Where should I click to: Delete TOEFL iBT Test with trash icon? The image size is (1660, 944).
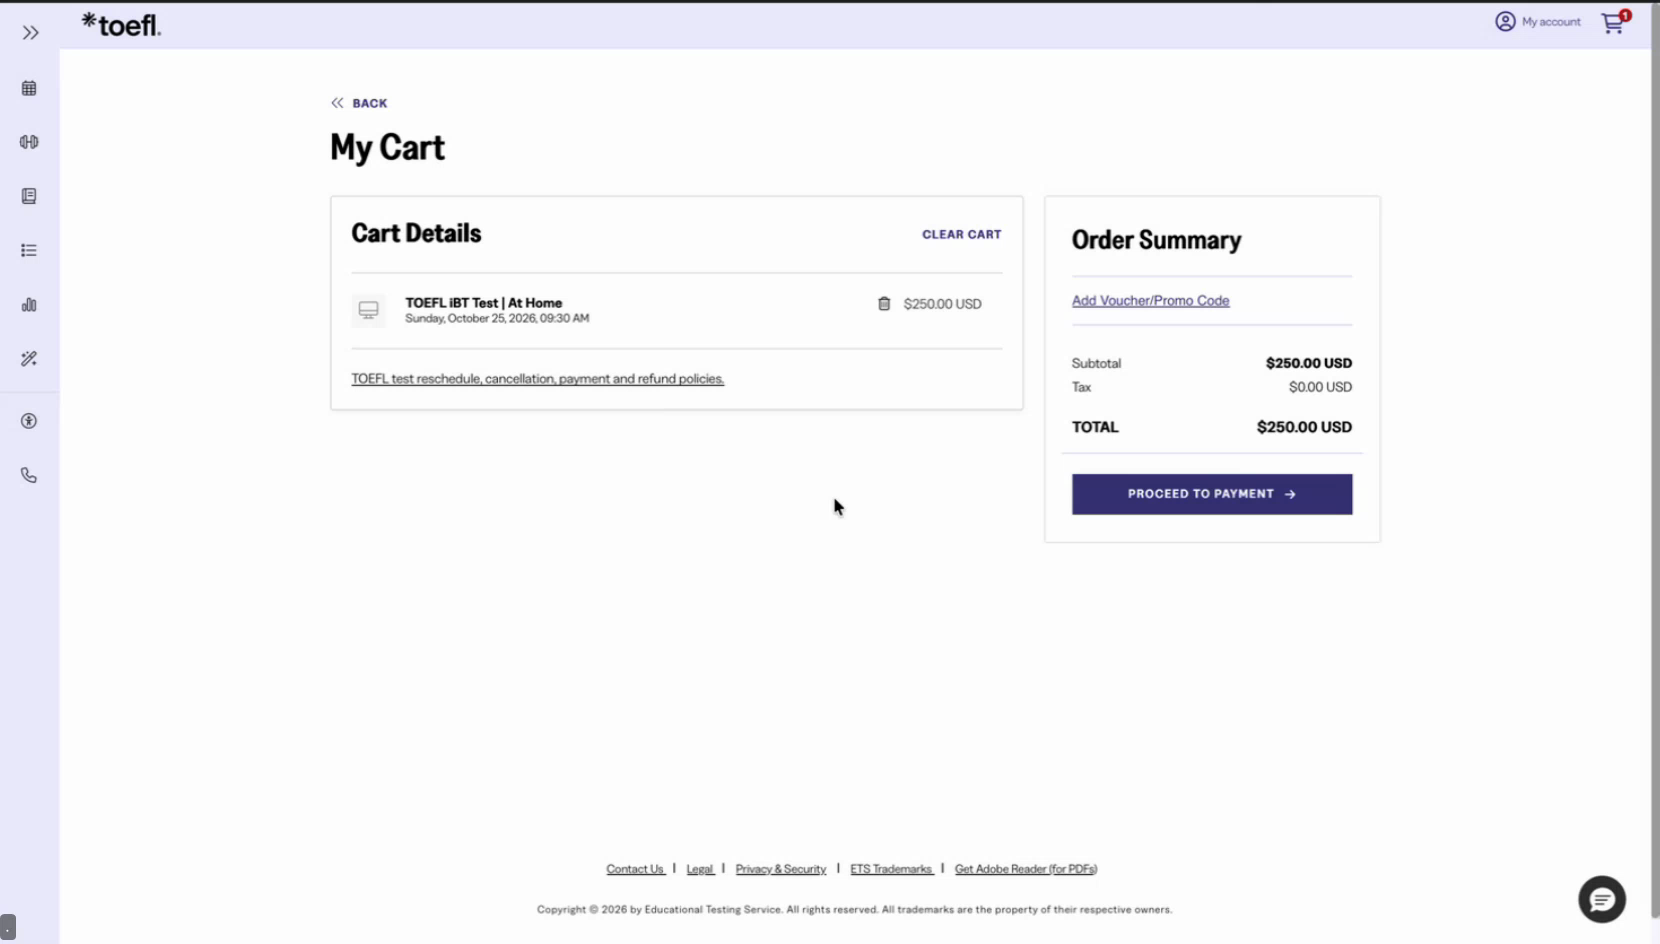[x=884, y=303]
